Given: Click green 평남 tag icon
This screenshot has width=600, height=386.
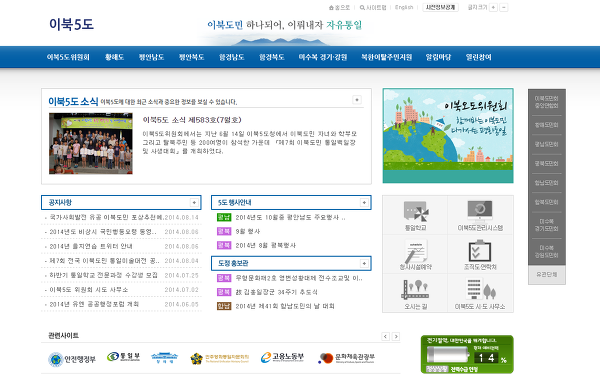Looking at the screenshot, I should (x=224, y=217).
